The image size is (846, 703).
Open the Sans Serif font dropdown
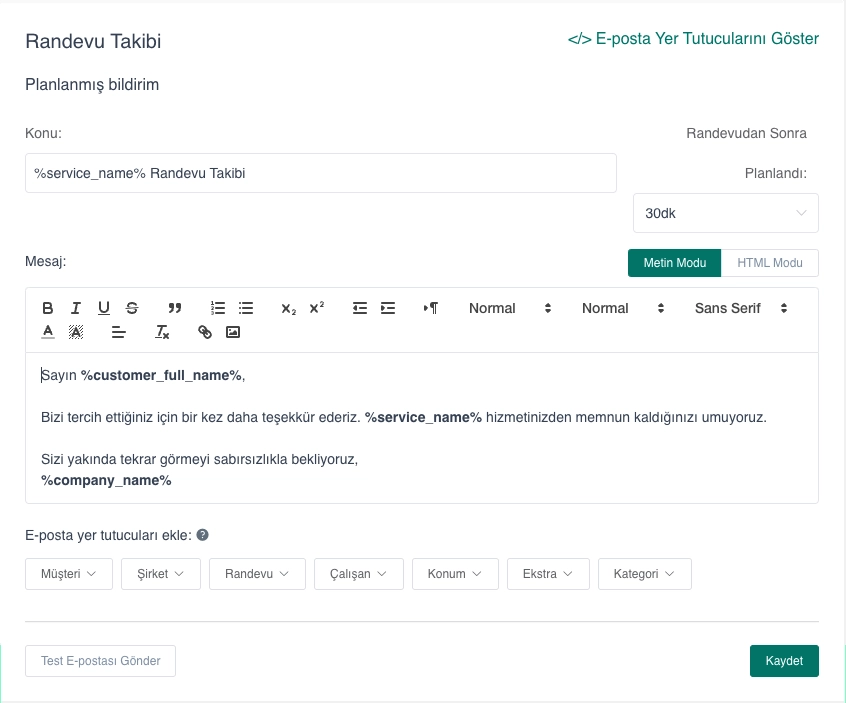(741, 308)
